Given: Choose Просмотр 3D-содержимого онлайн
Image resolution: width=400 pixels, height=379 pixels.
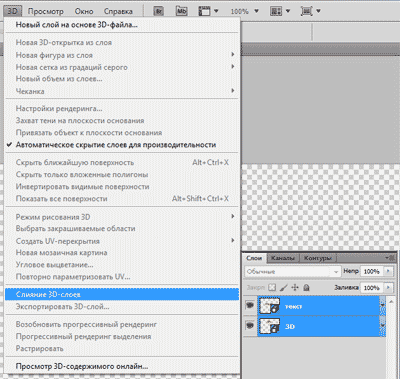Looking at the screenshot, I should (122, 366).
